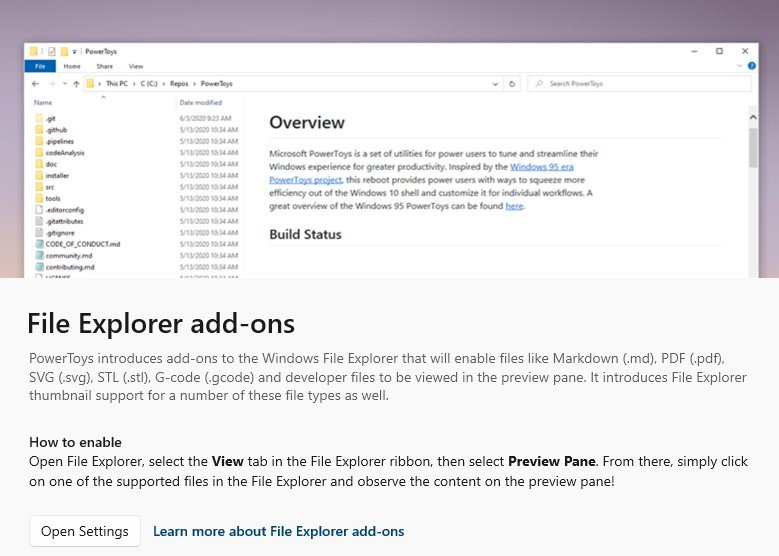Select the contributing.md file

pyautogui.click(x=70, y=267)
